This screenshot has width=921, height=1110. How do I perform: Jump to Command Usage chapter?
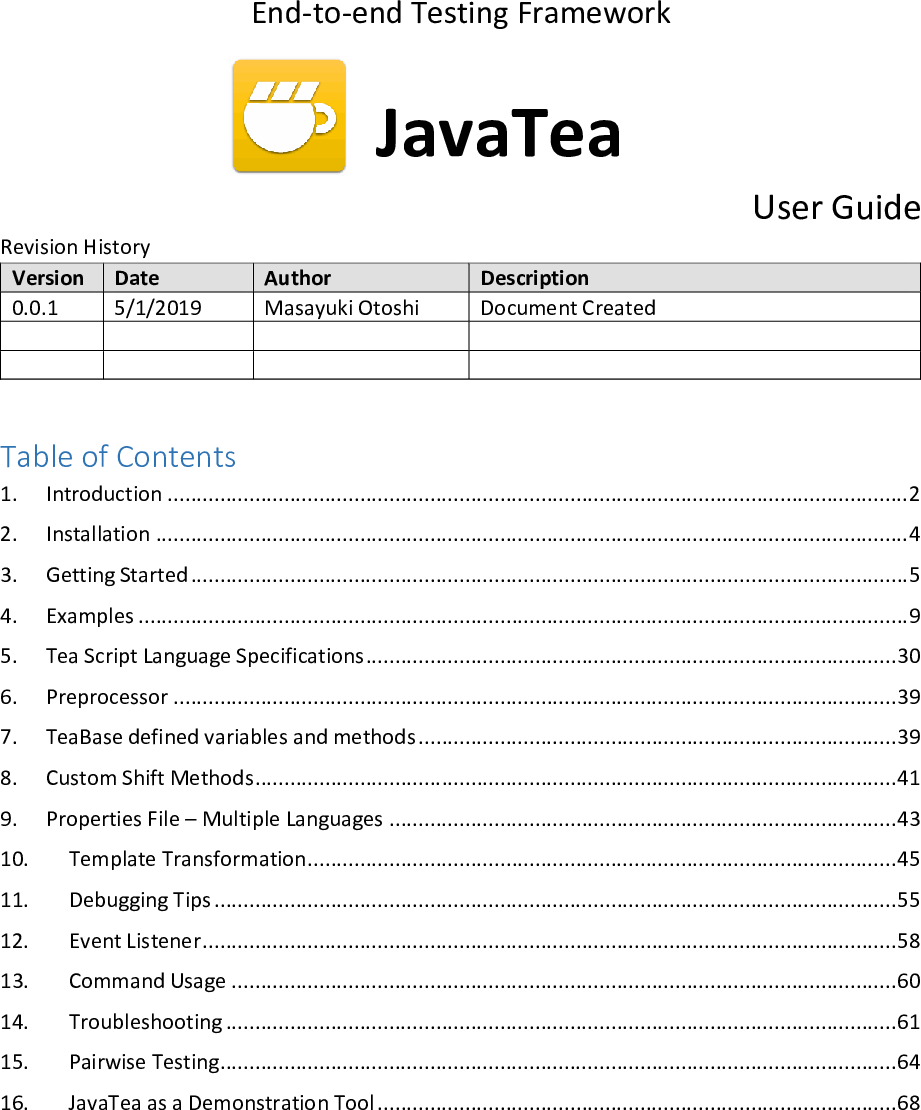click(148, 981)
